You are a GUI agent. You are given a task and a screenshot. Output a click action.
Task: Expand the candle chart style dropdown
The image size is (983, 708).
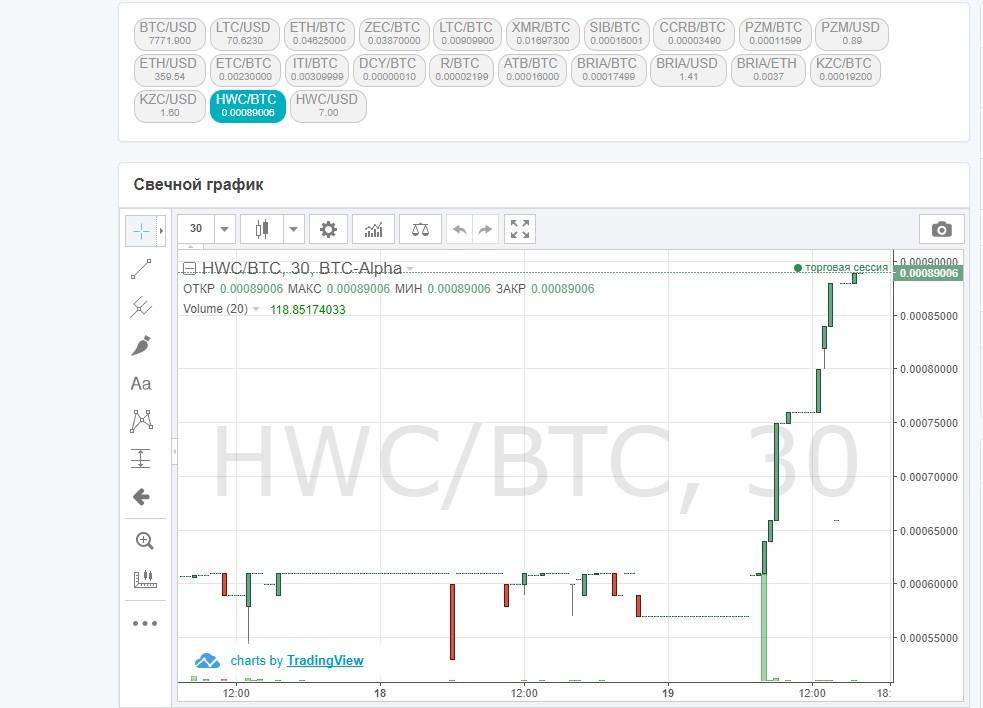coord(293,229)
